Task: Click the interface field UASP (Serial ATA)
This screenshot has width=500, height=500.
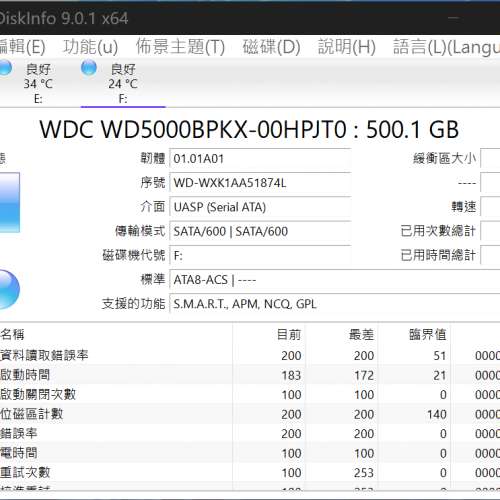Action: tap(260, 207)
